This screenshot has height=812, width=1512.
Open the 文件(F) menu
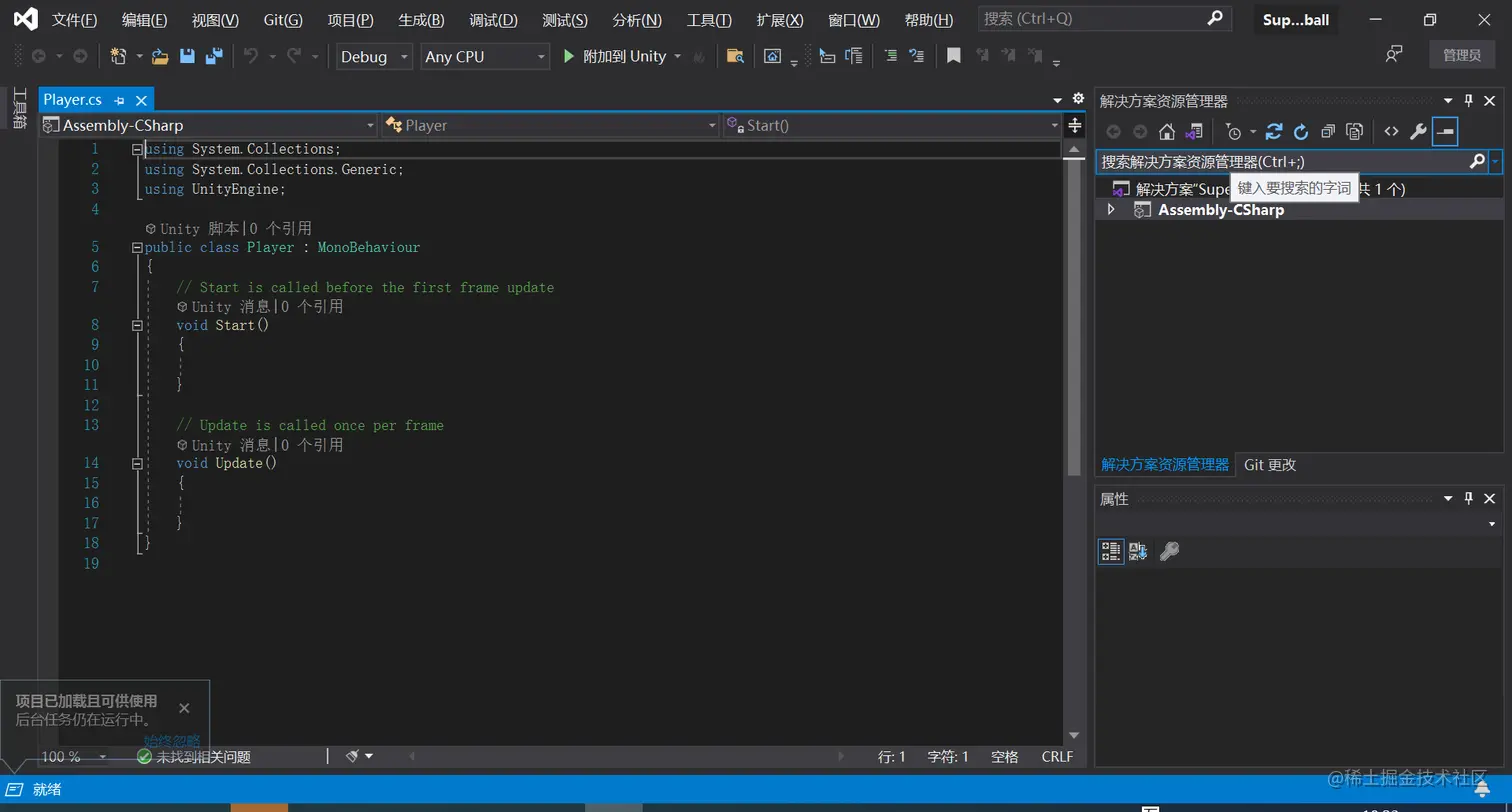pos(74,20)
